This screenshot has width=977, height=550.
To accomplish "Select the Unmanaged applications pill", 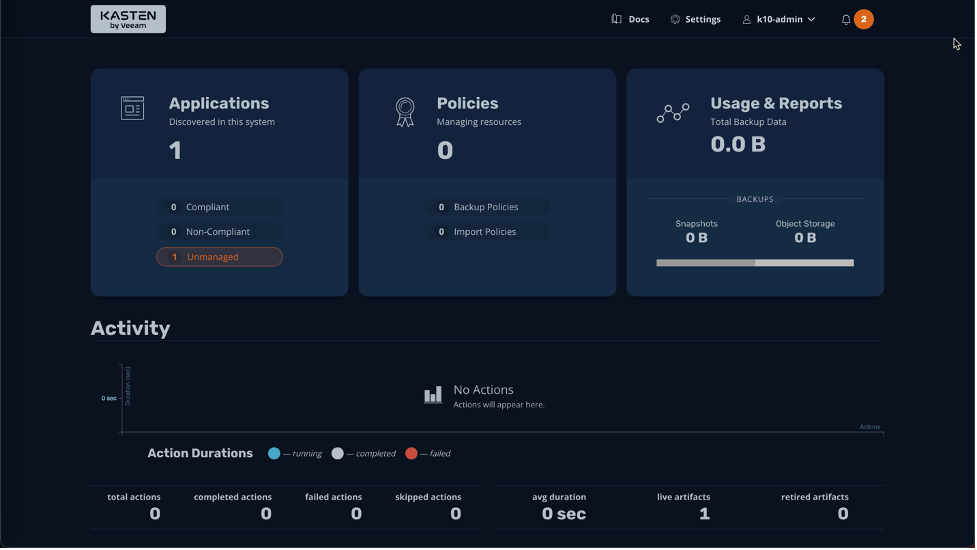I will click(220, 257).
